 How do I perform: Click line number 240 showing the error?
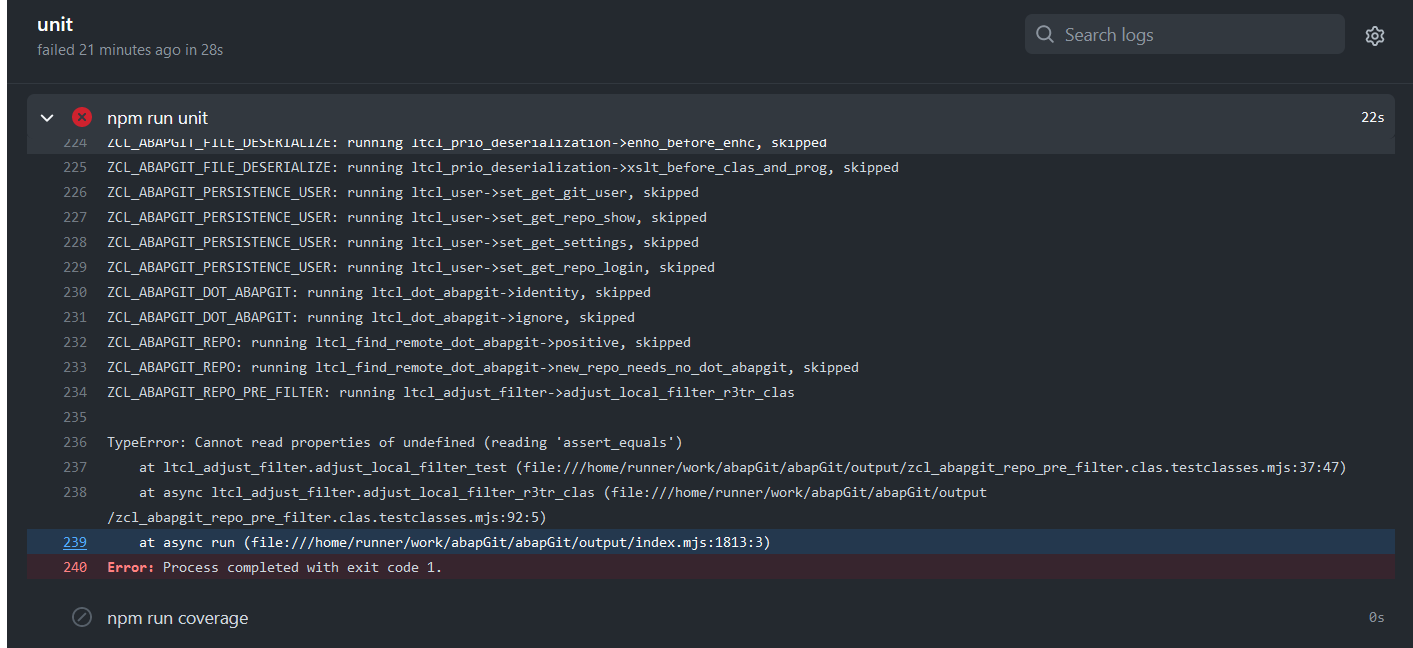click(x=74, y=567)
